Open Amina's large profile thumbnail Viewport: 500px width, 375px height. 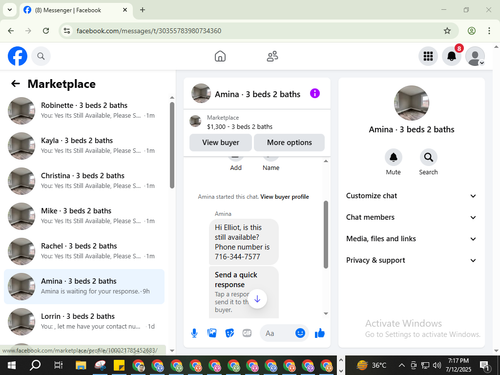coord(411,103)
